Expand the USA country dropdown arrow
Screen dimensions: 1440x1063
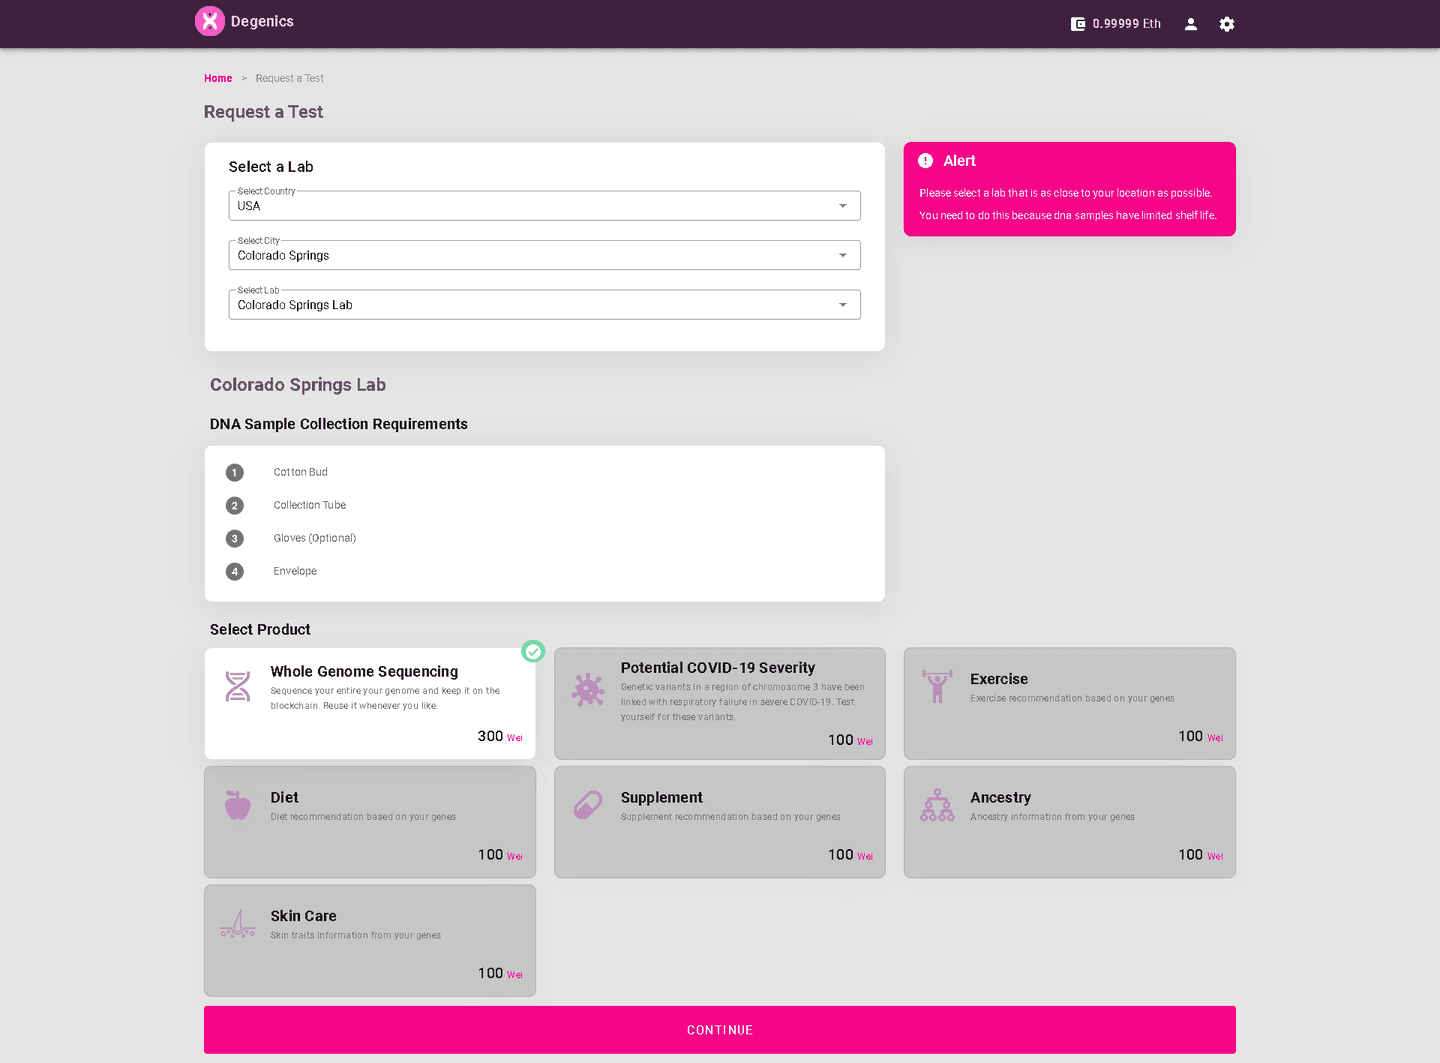[843, 206]
